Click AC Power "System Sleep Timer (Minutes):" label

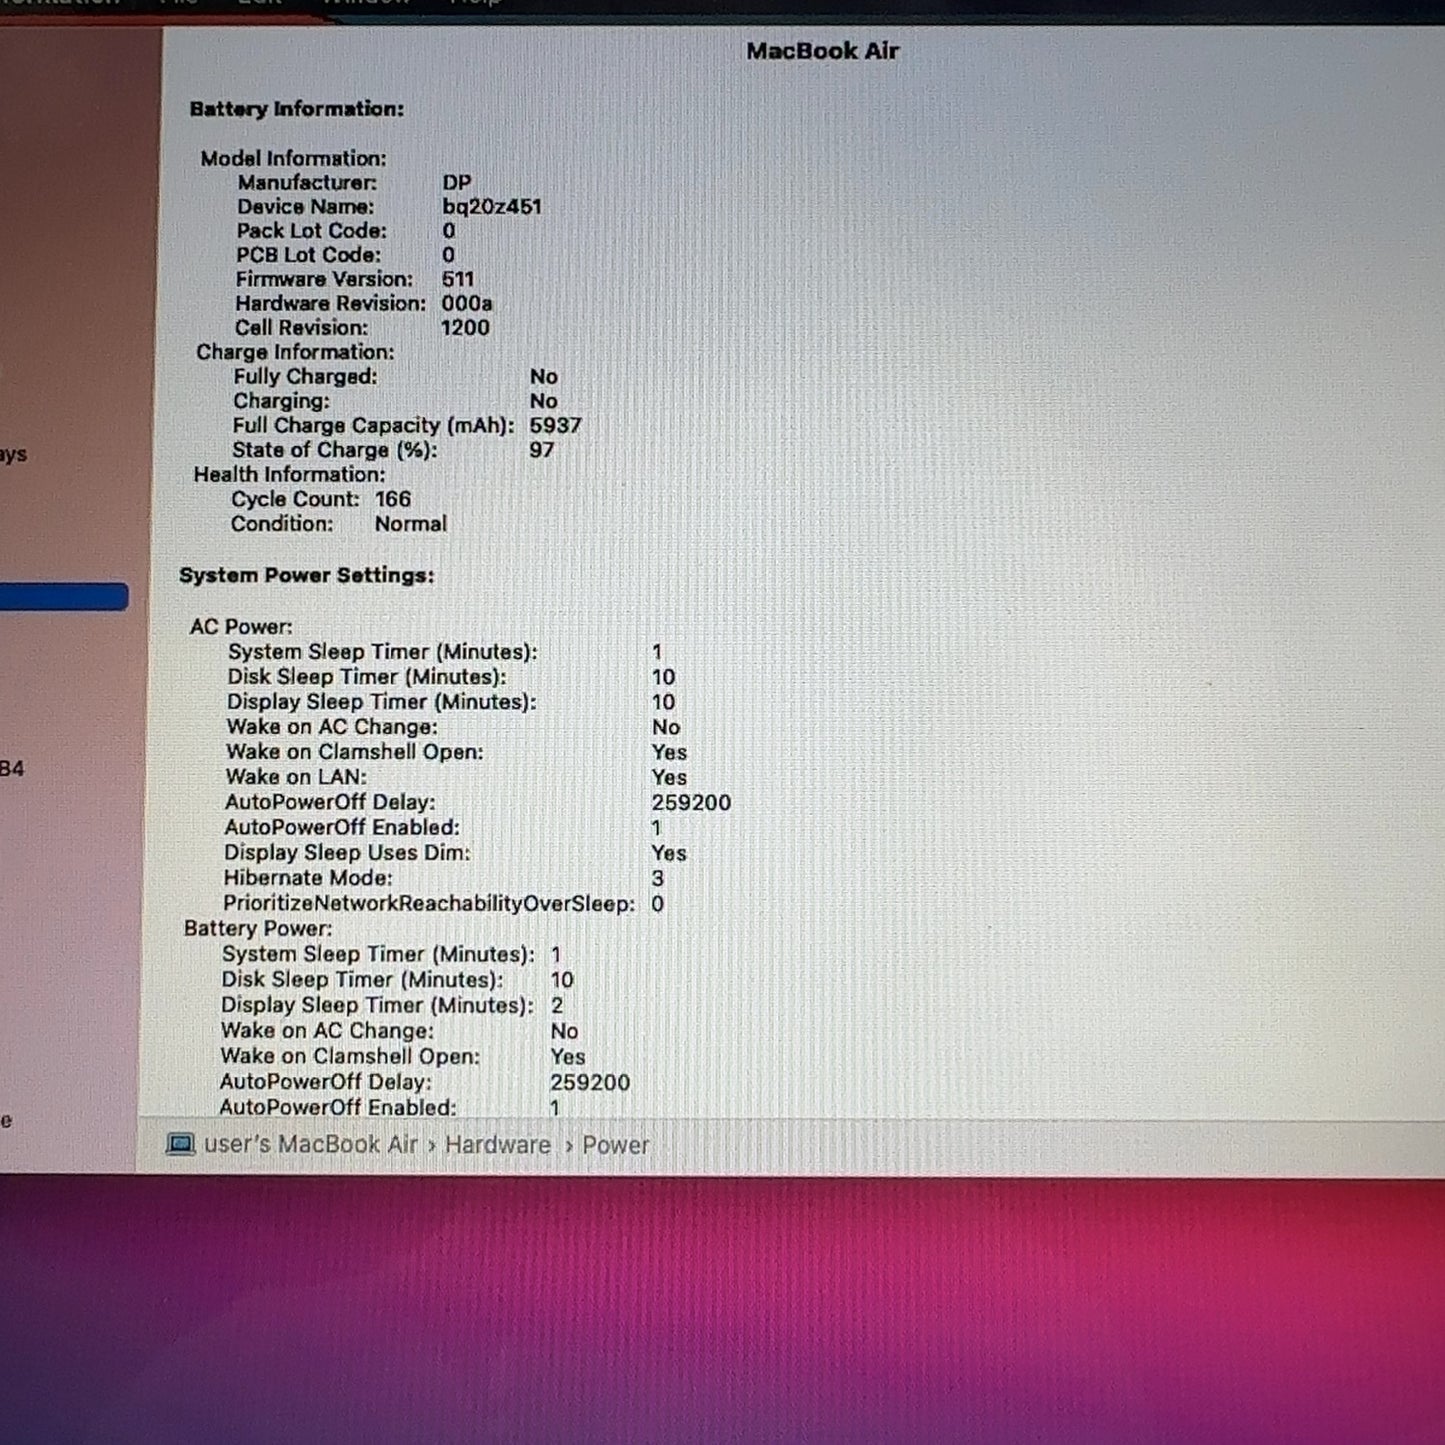pyautogui.click(x=382, y=652)
